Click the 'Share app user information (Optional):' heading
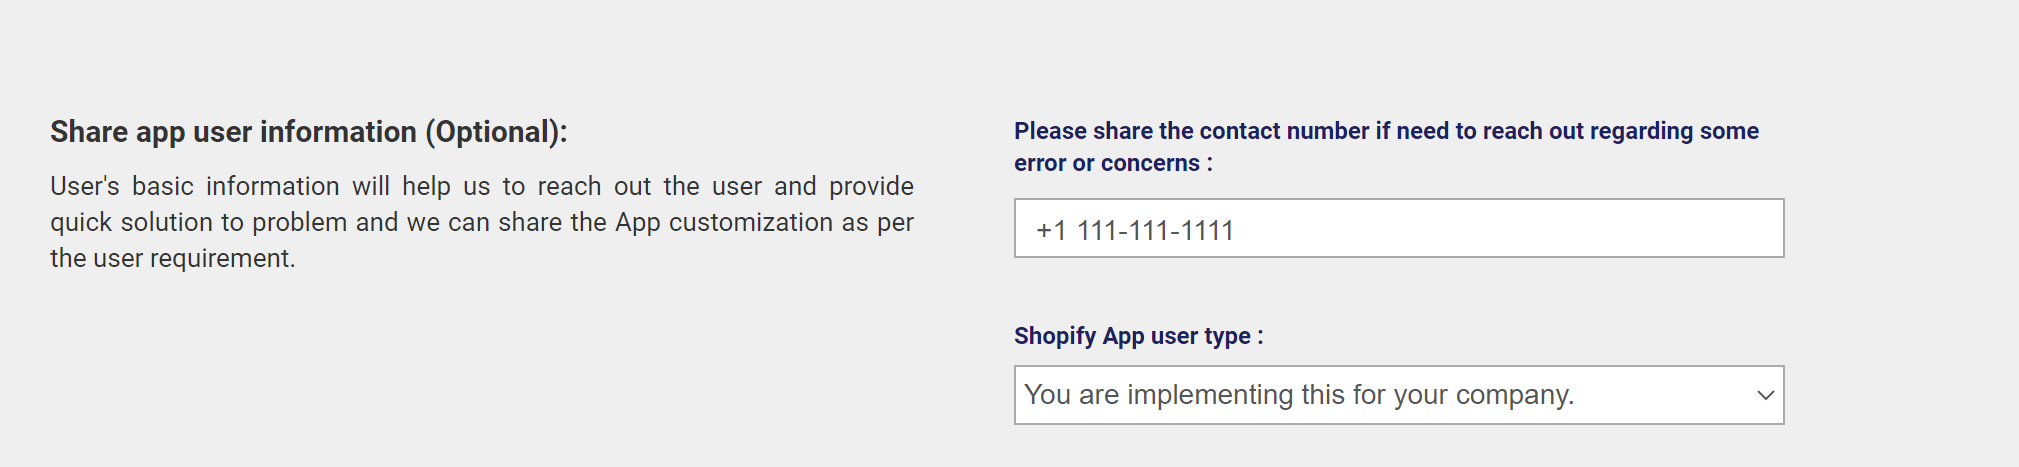The image size is (2019, 467). (x=308, y=132)
